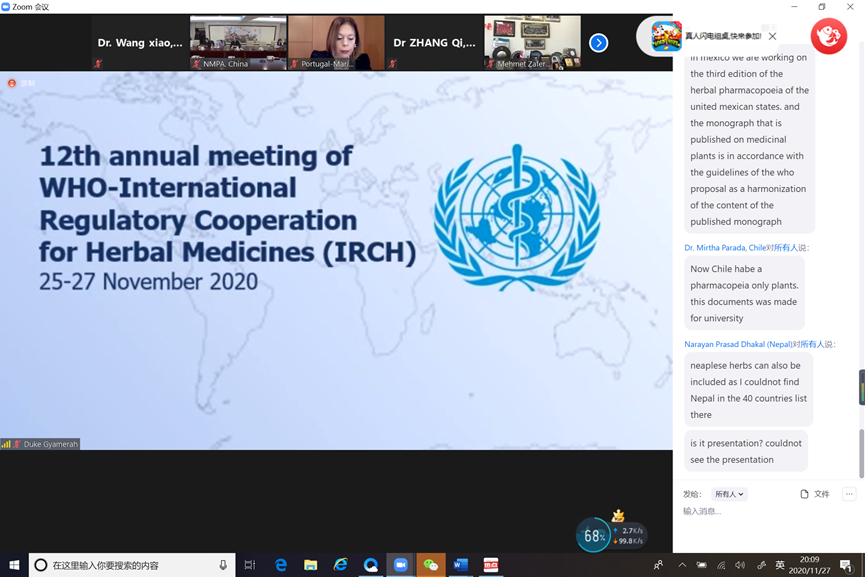Click the 文件 file attach button
Image resolution: width=865 pixels, height=577 pixels.
(x=815, y=494)
